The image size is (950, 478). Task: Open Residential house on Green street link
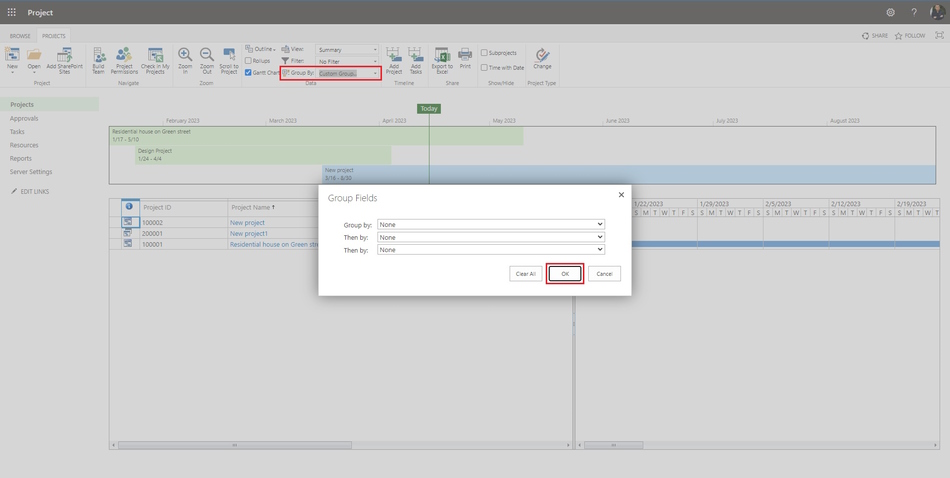[x=274, y=244]
